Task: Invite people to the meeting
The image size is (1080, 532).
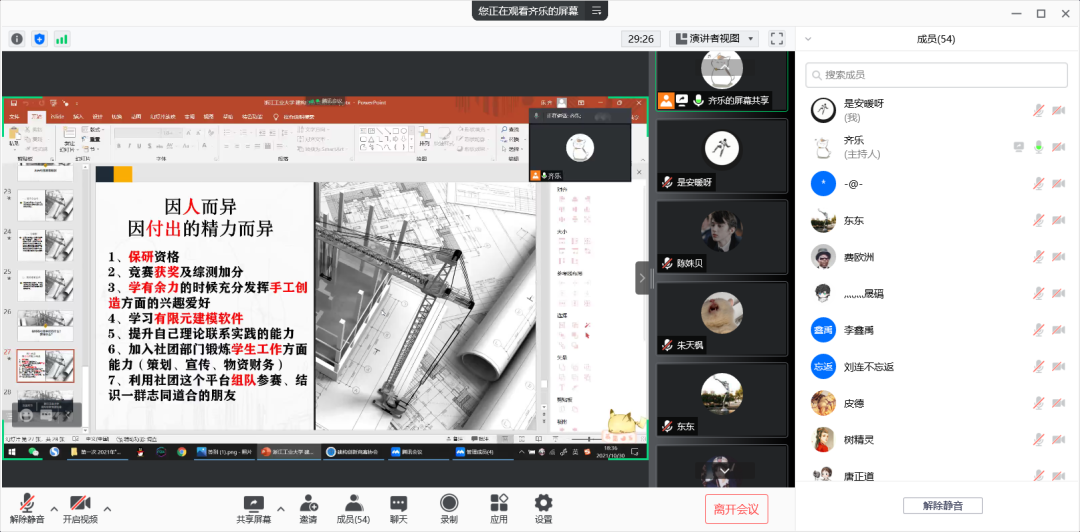Action: [x=309, y=509]
